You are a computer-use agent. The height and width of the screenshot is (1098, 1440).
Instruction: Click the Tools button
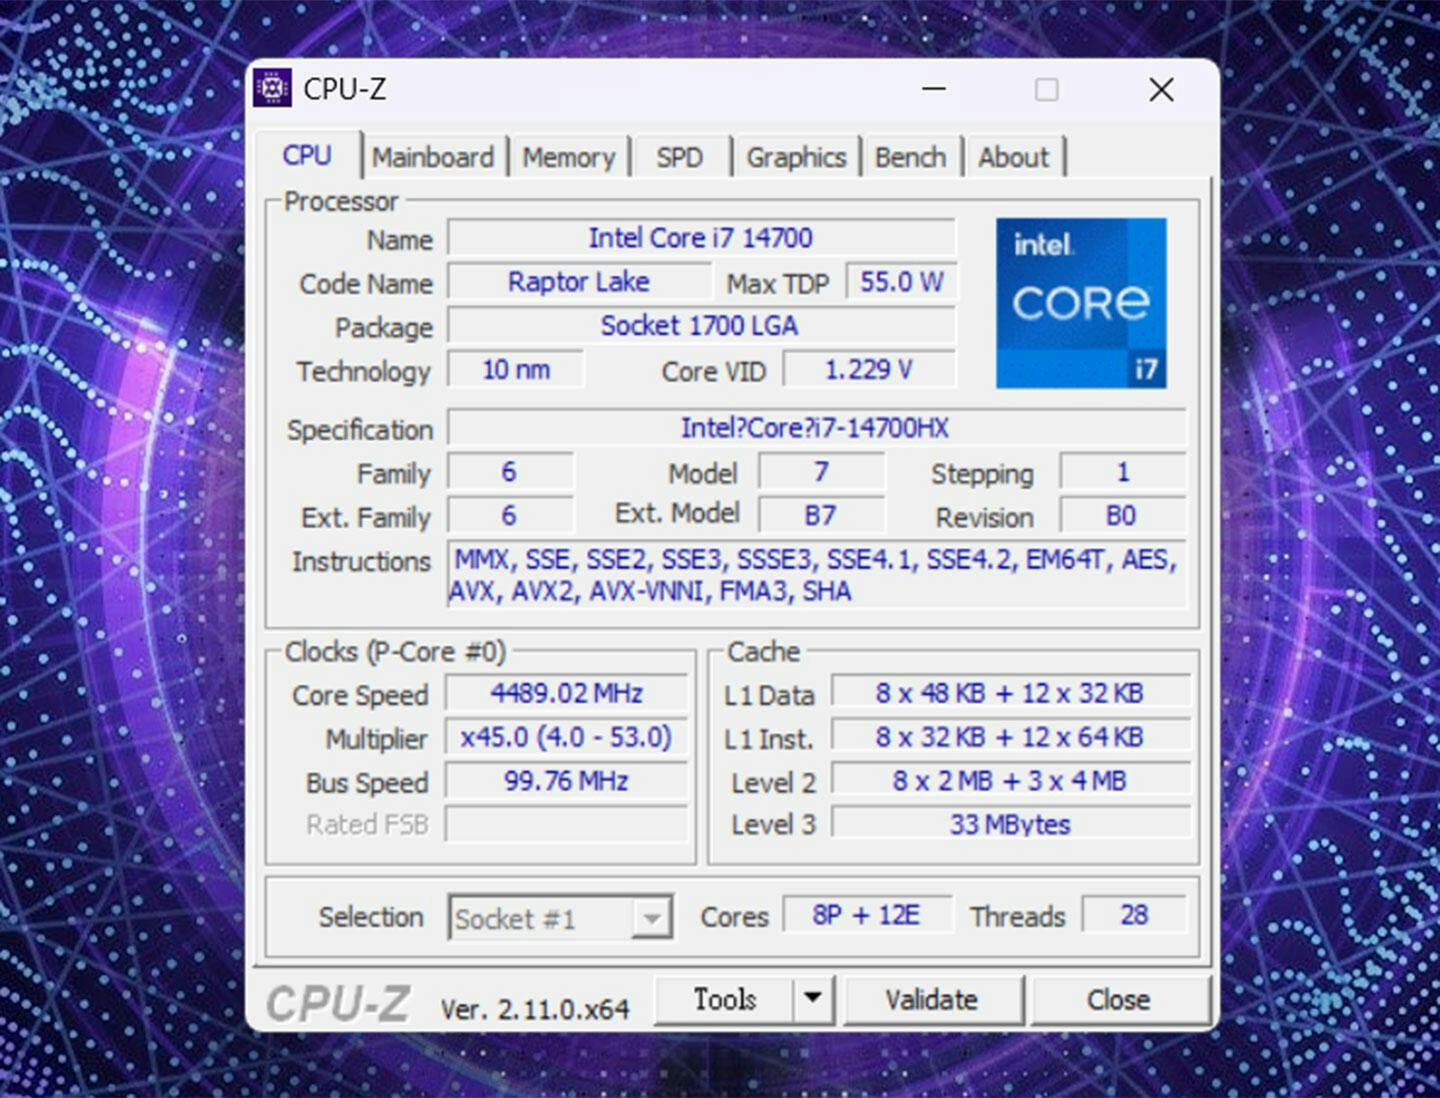coord(725,999)
